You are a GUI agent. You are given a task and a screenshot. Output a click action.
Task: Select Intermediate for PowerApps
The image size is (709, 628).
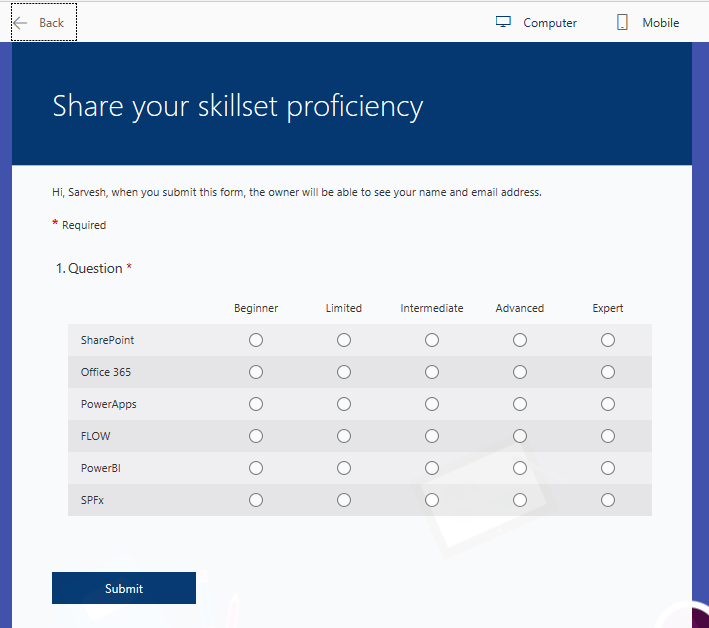point(432,404)
